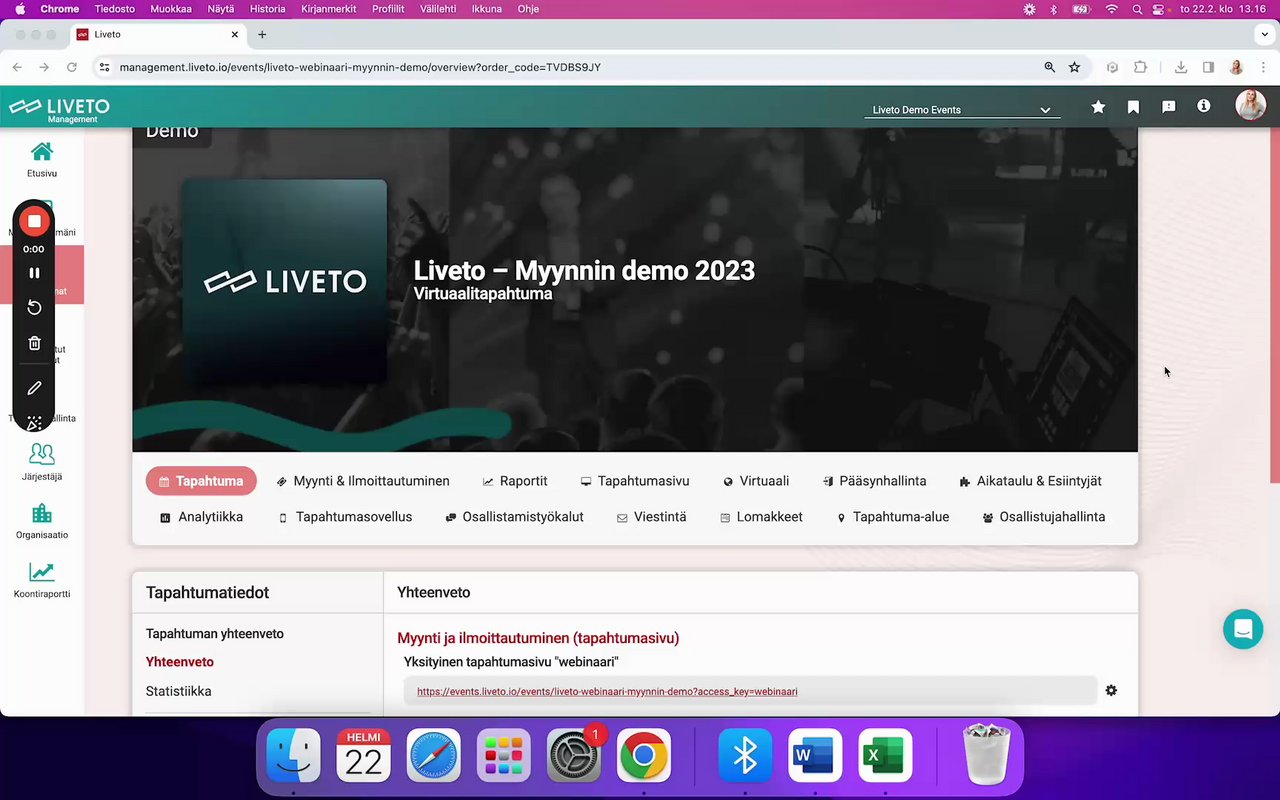Open the Osallistujahallinta tab
Viewport: 1280px width, 800px height.
1044,517
